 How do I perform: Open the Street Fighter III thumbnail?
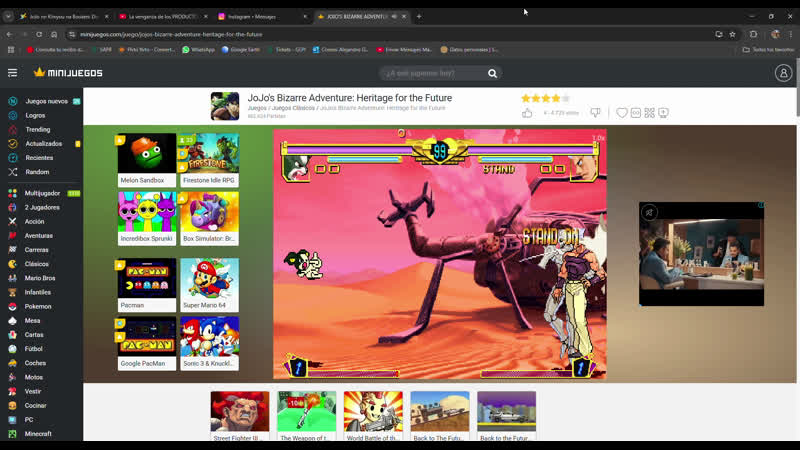point(240,416)
